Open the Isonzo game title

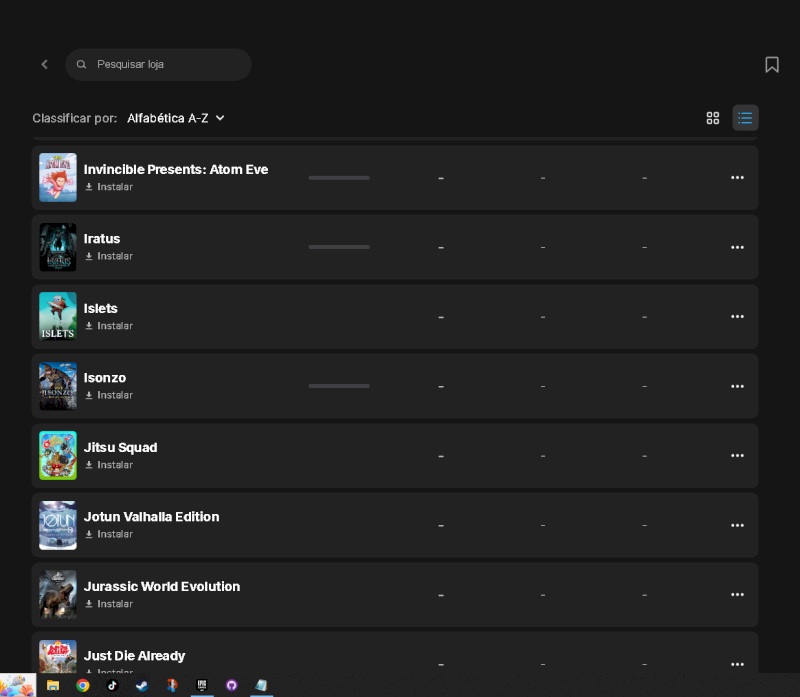105,378
